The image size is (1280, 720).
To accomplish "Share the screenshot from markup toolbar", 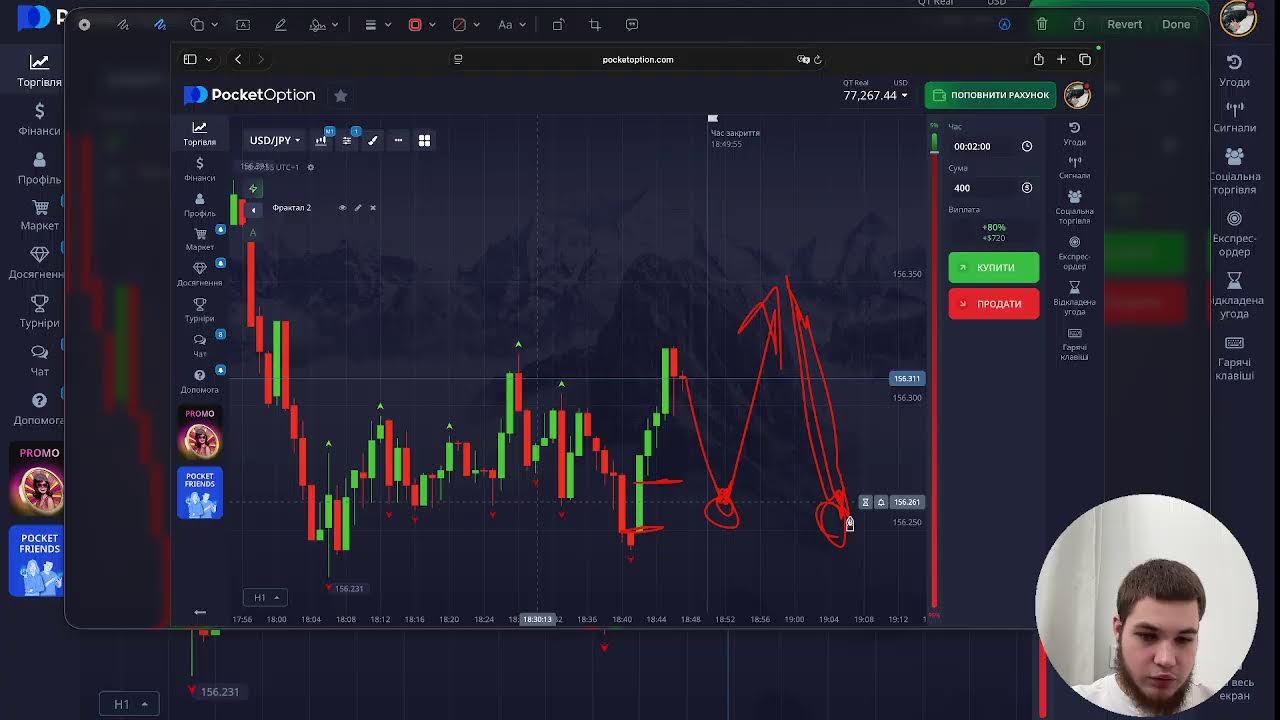I will [x=1079, y=24].
